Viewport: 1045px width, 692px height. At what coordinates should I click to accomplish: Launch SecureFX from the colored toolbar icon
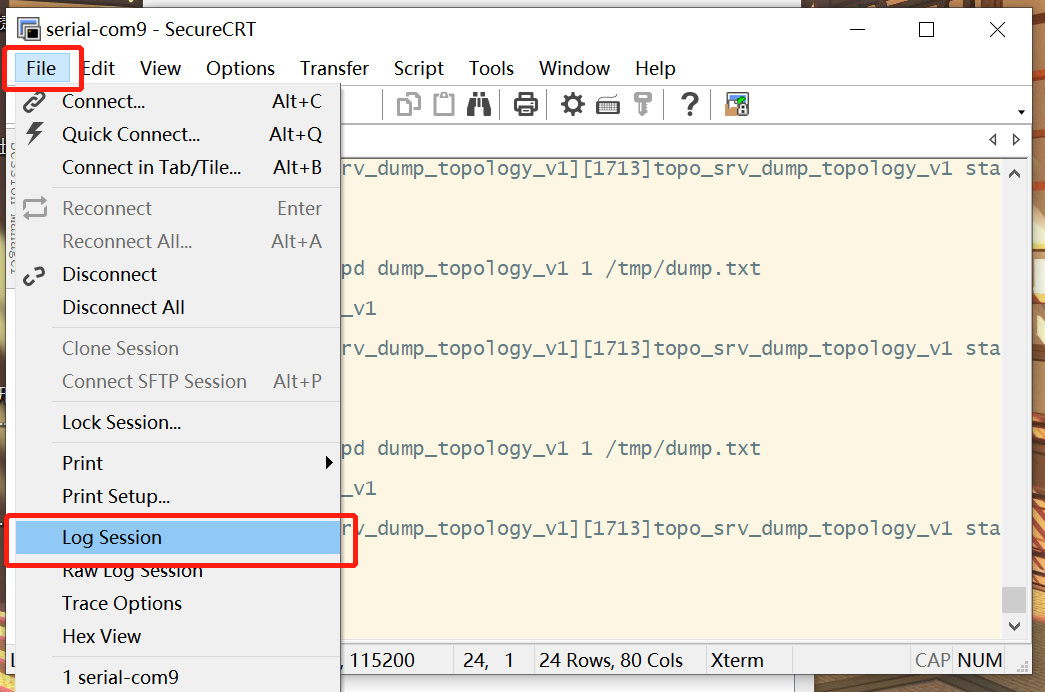tap(737, 104)
